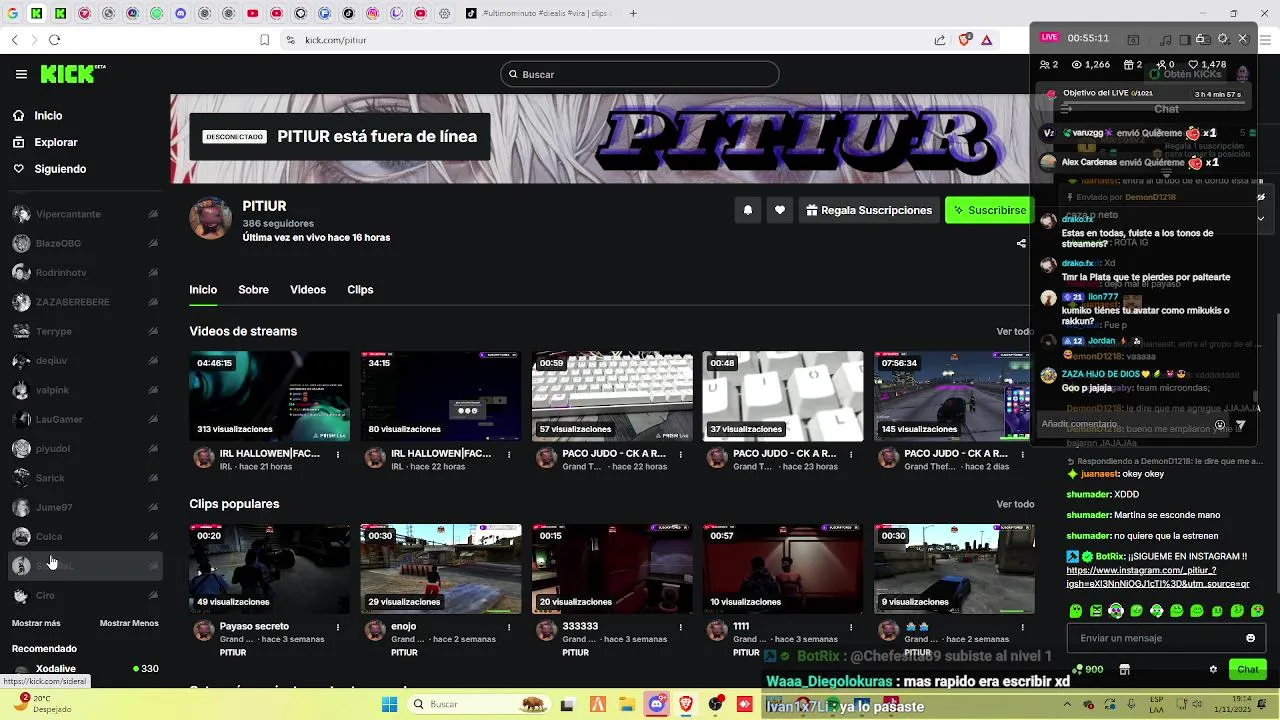
Task: Click the share icon below Suscribirse
Action: point(1021,243)
